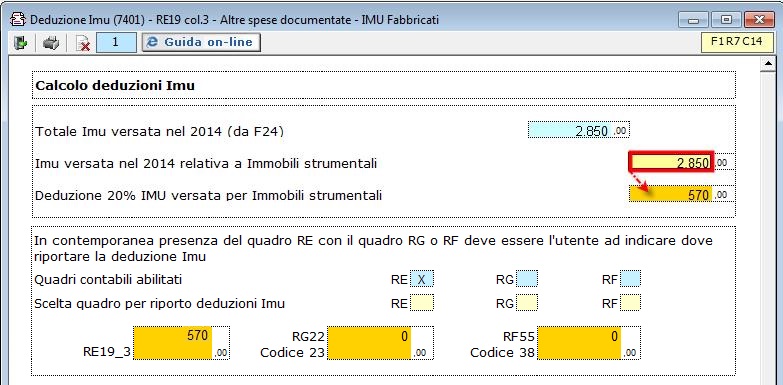Viewport: 783px width, 385px height.
Task: Open the Guida on-line help button
Action: (201, 42)
